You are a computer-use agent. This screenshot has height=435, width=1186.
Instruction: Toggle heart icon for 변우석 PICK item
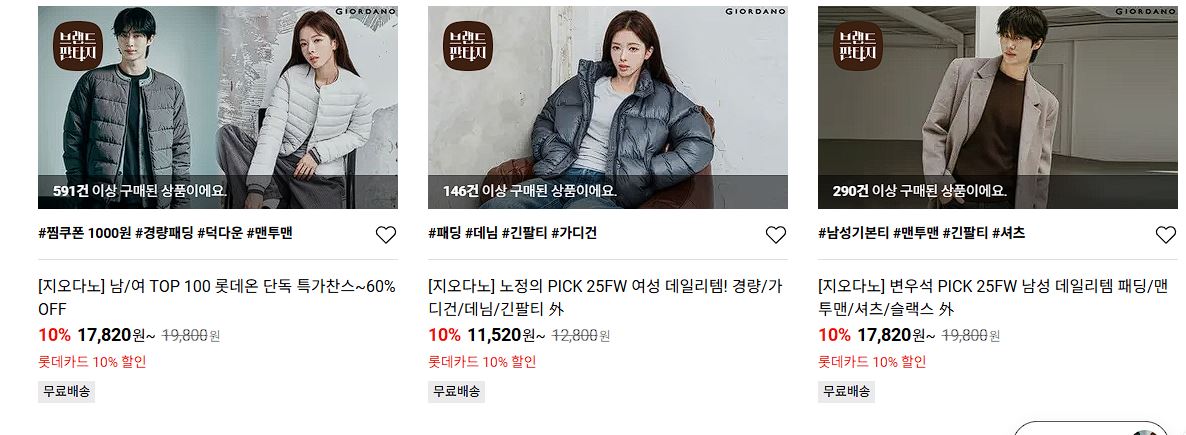click(1166, 235)
